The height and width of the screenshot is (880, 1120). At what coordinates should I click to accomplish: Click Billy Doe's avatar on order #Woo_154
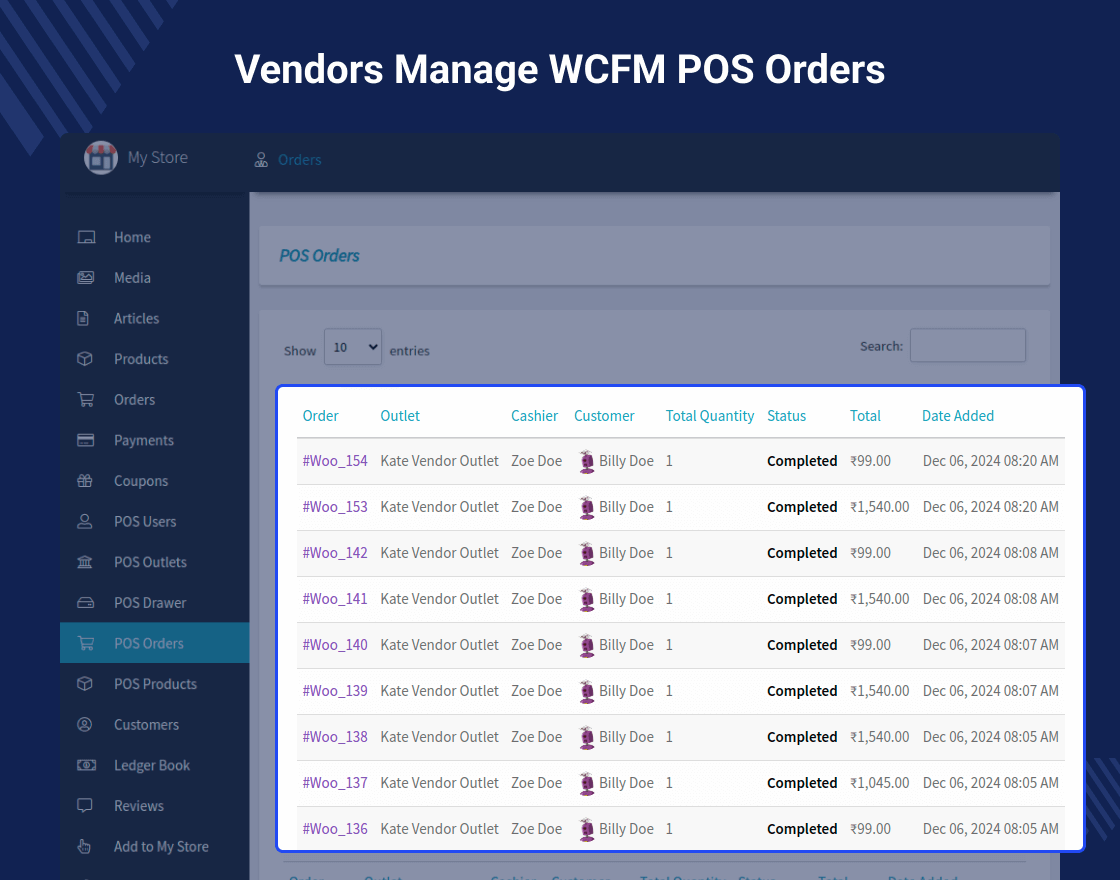tap(587, 461)
